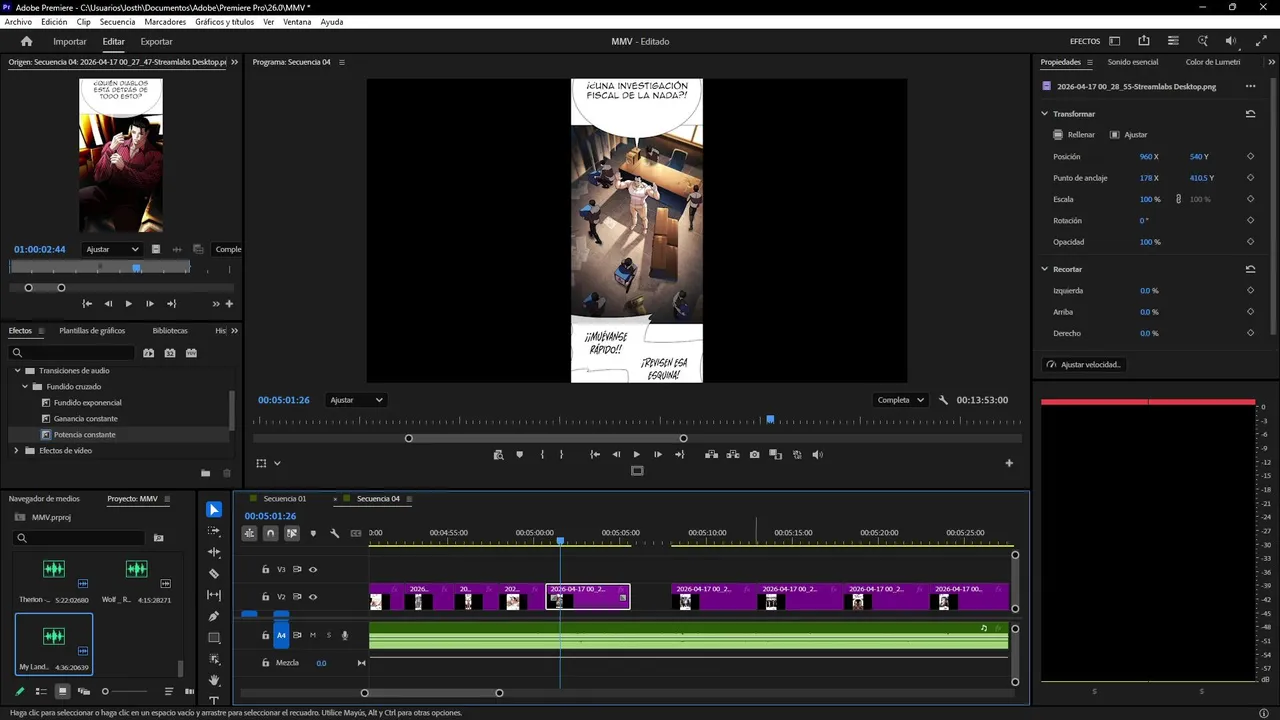Switch to Secuencia 01 timeline tab
This screenshot has height=720, width=1280.
coord(285,499)
